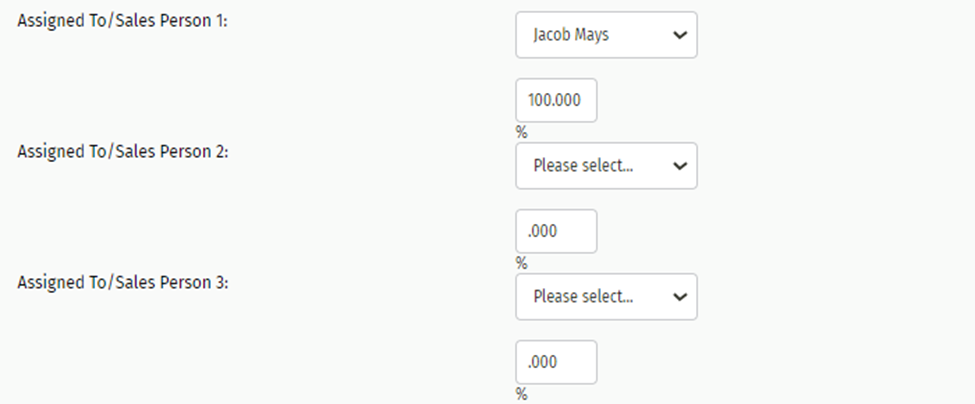Click the 100.000 percentage field

click(x=556, y=100)
